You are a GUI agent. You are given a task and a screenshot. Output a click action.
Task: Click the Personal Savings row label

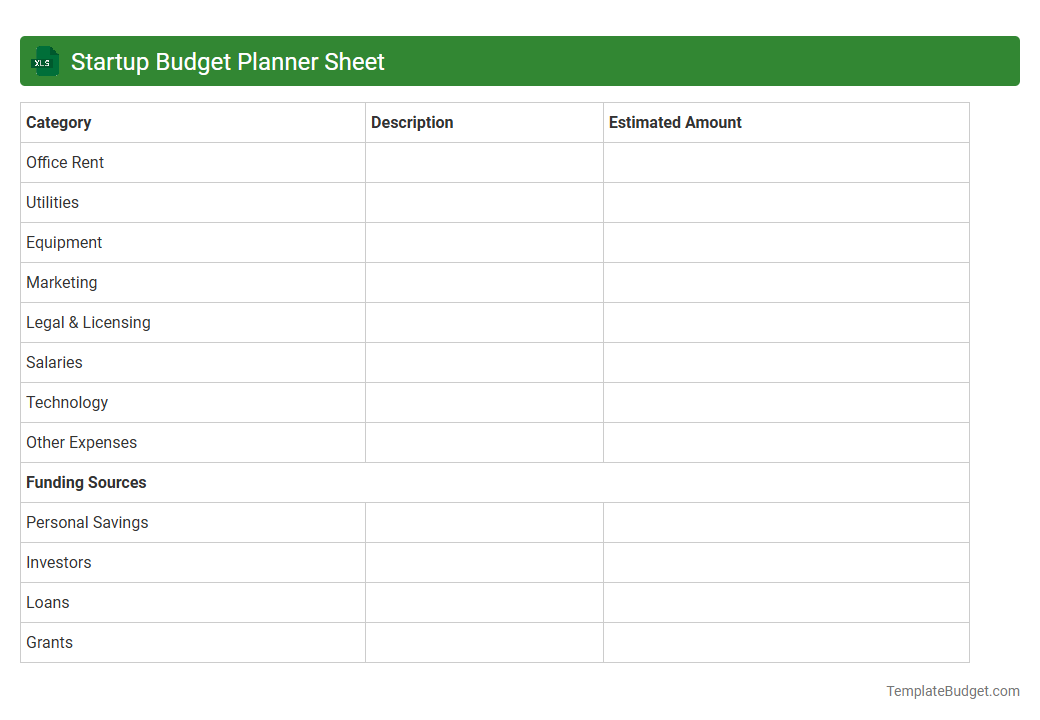(87, 522)
